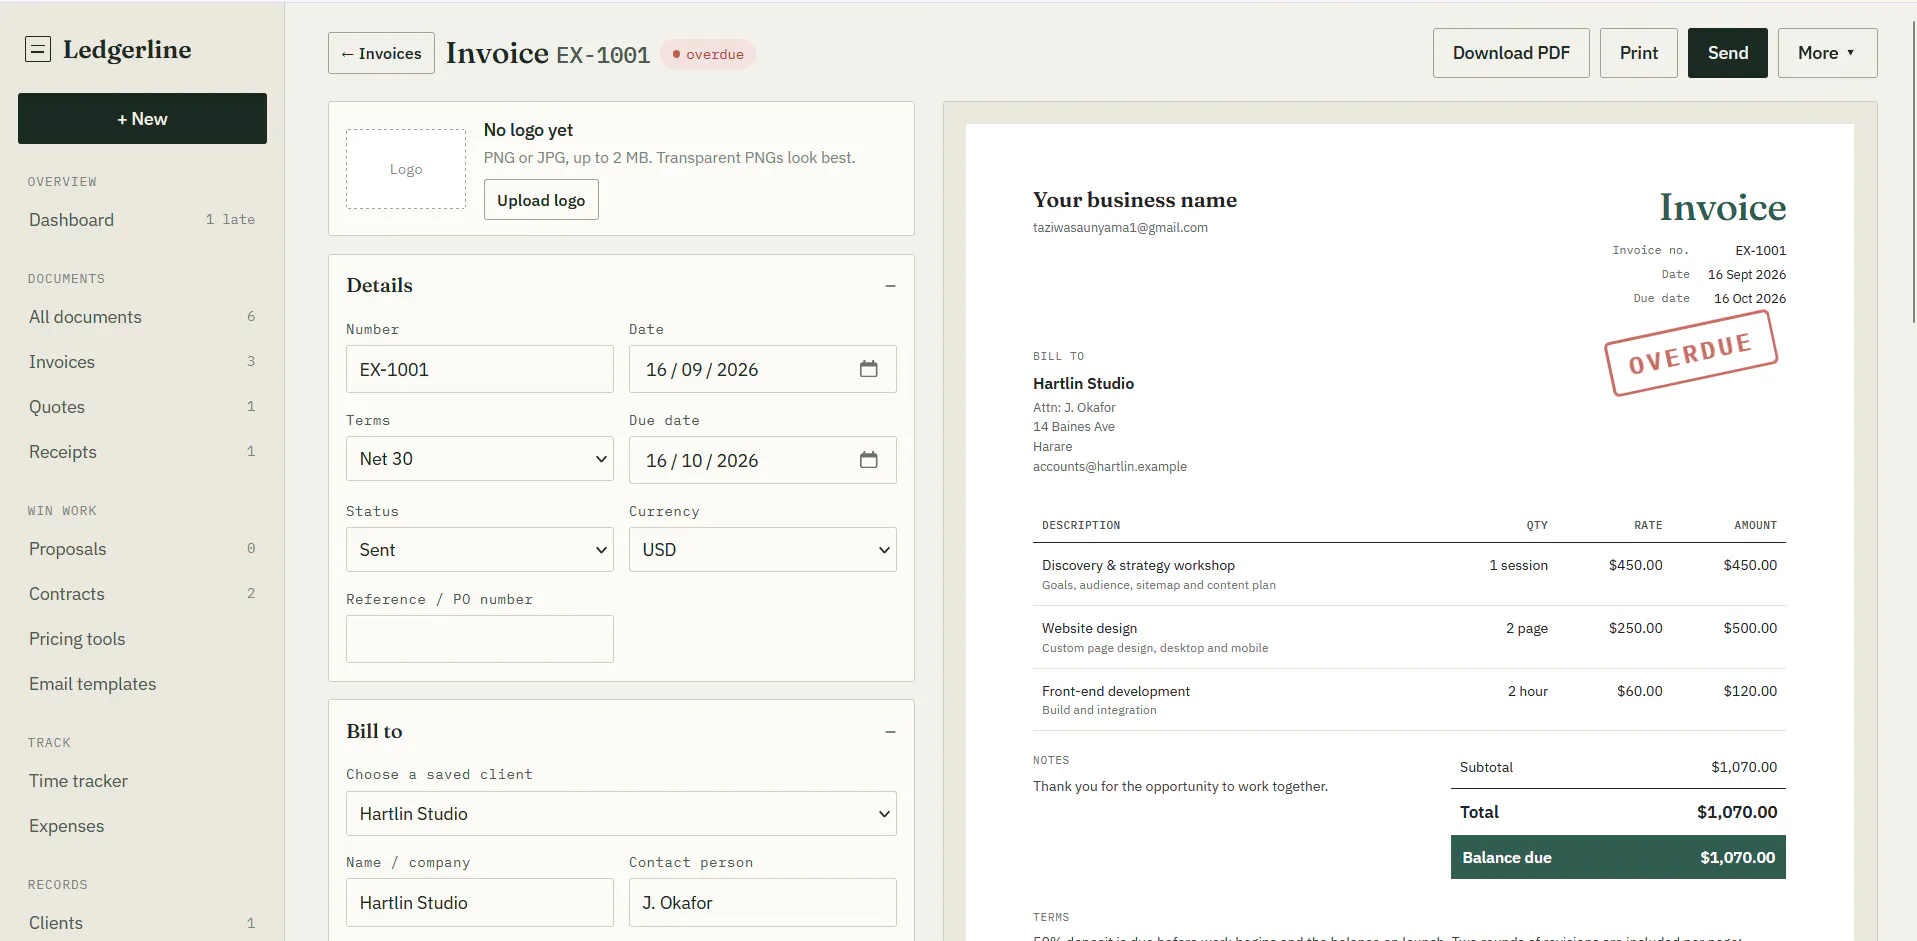This screenshot has height=941, width=1917.
Task: Open Receipts in sidebar
Action: tap(142, 452)
